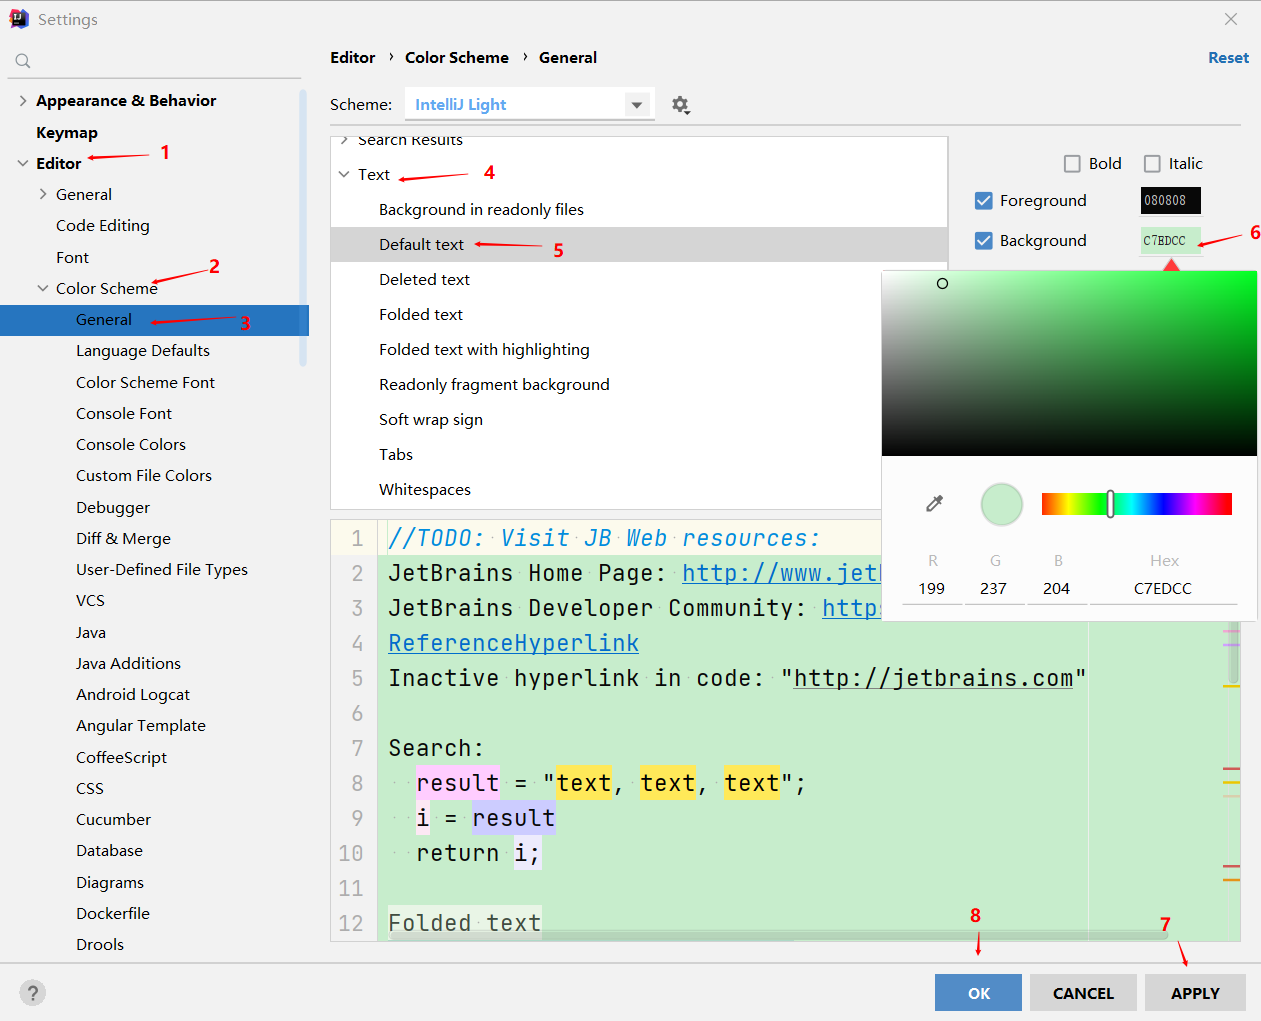The width and height of the screenshot is (1261, 1021).
Task: Click the settings tree scrollbar
Action: [x=303, y=228]
